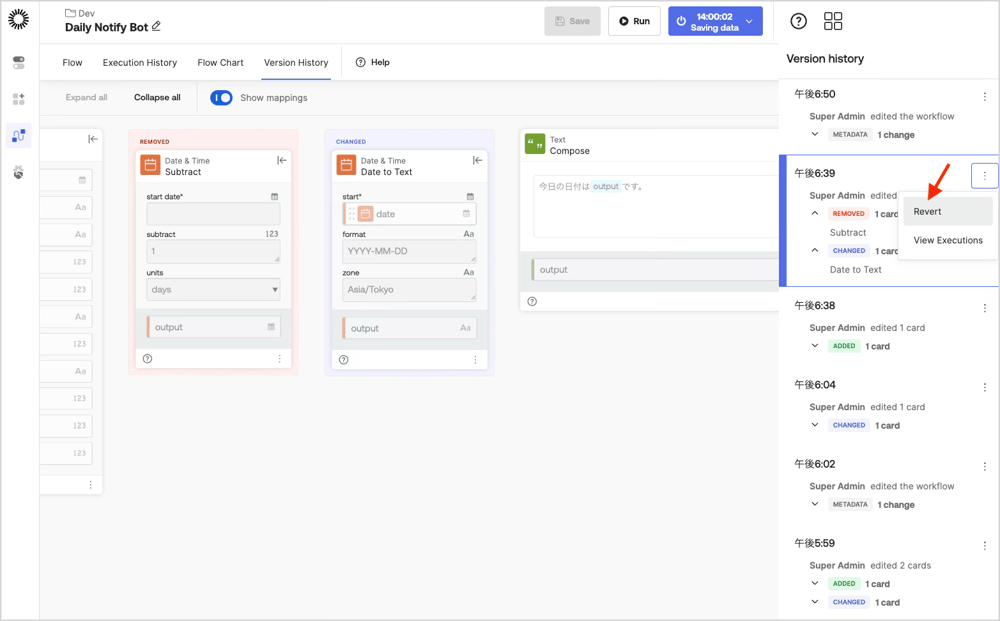The height and width of the screenshot is (621, 1000).
Task: Expand the ADDED card under 午後6:38
Action: point(814,346)
